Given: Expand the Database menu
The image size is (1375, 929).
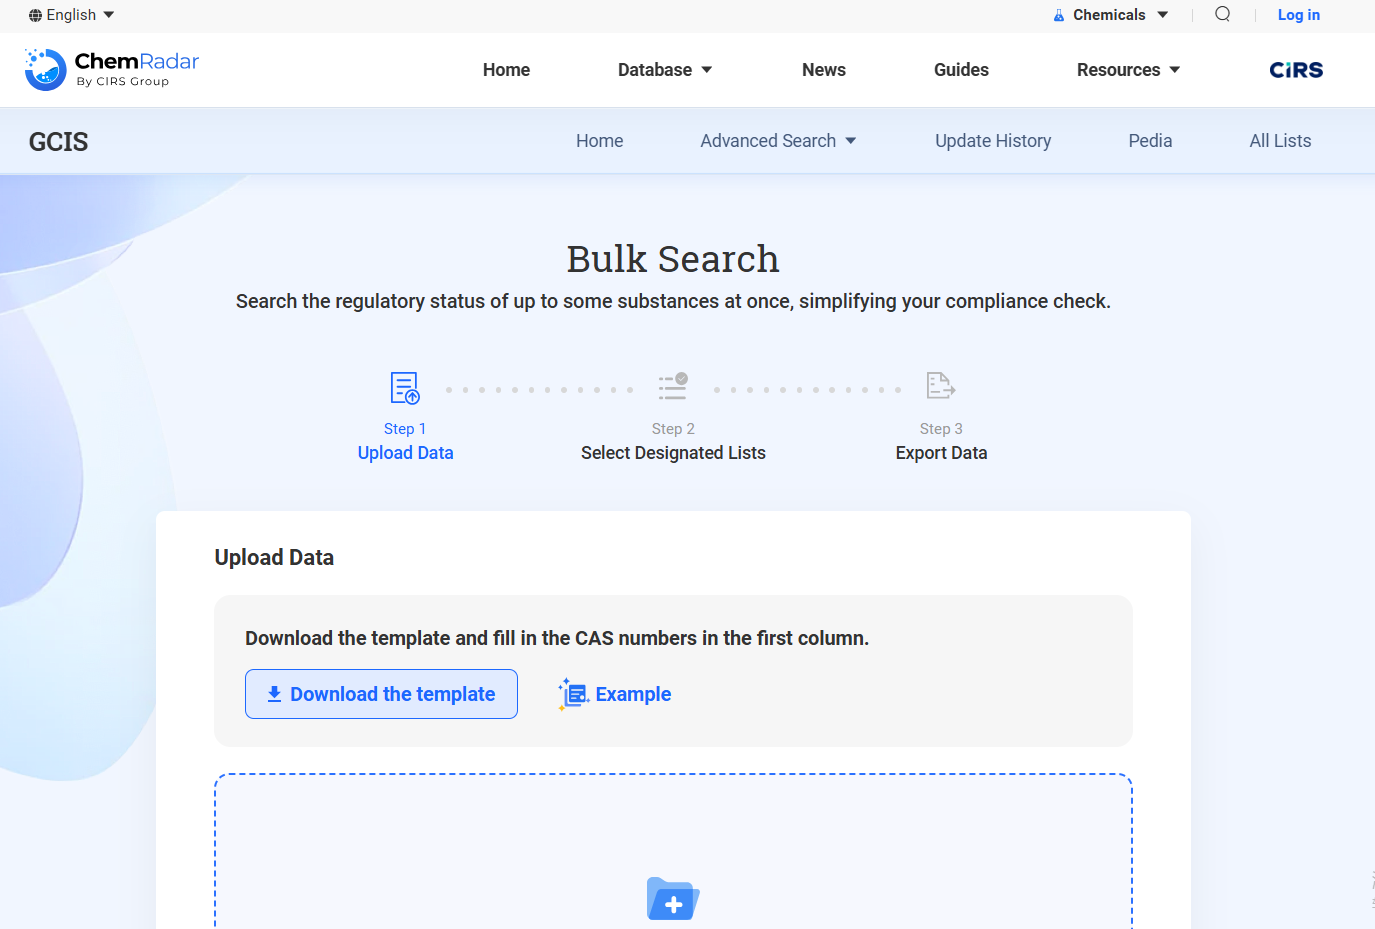Looking at the screenshot, I should point(665,70).
